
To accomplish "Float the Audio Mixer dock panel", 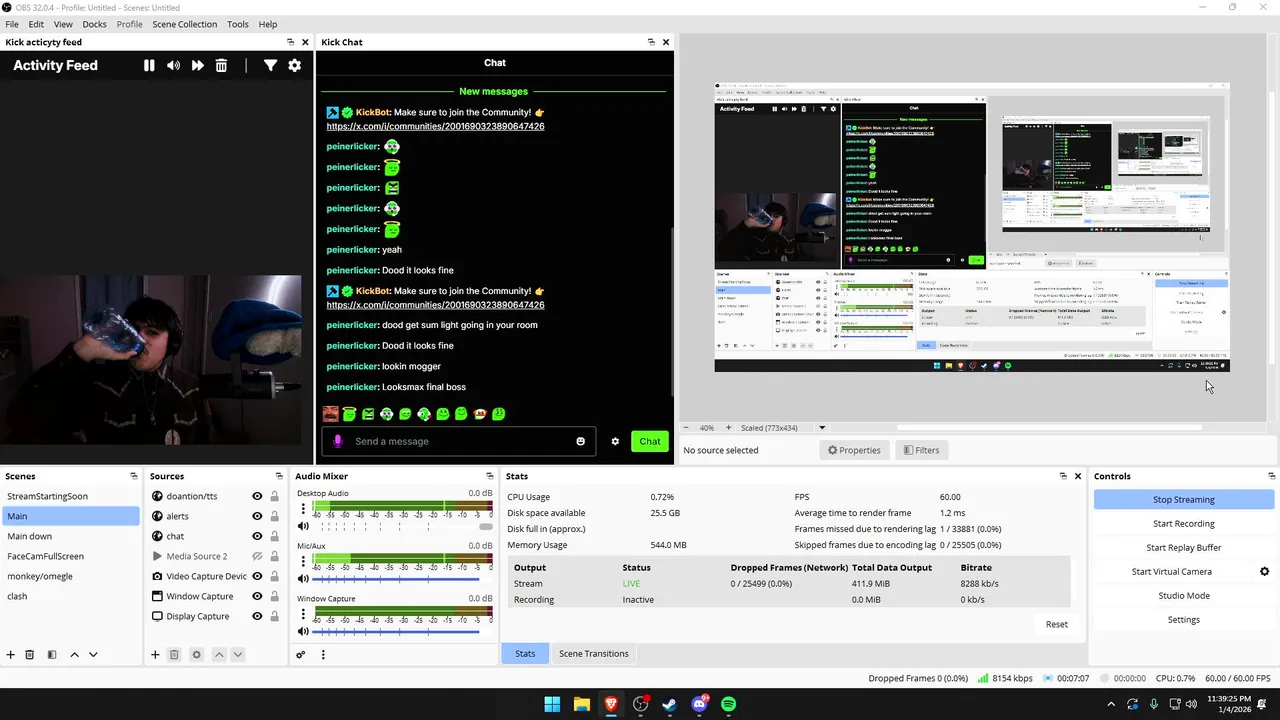I will [x=490, y=476].
